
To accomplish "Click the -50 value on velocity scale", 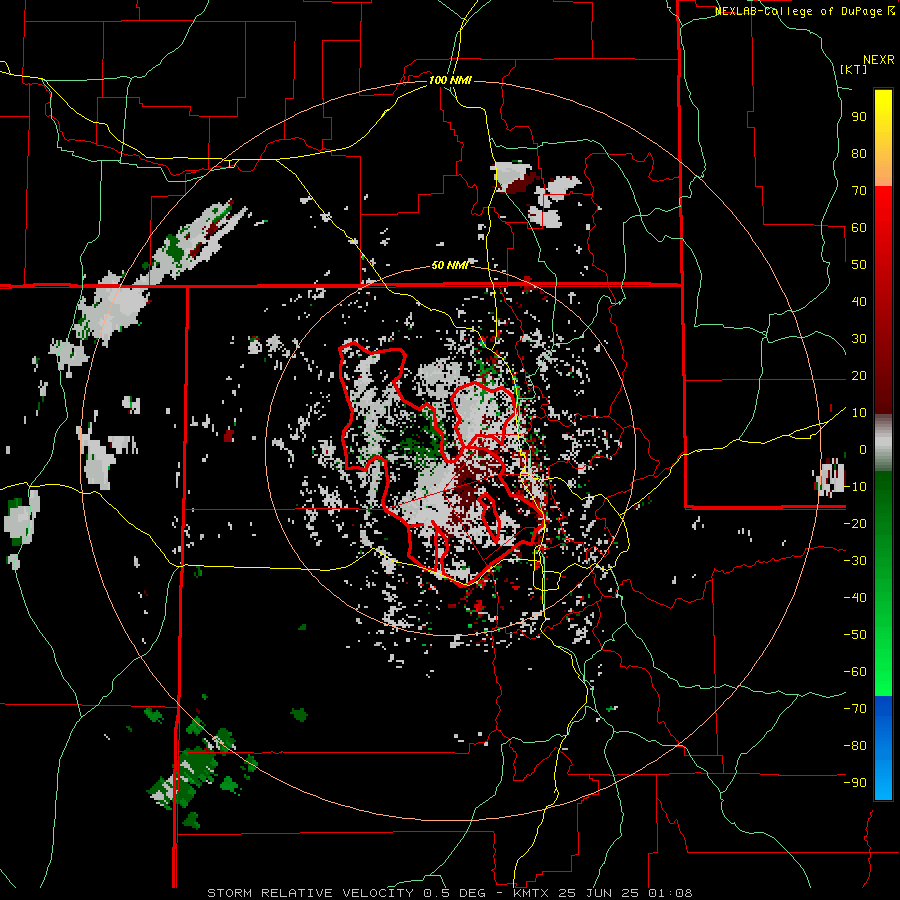I will tap(855, 635).
